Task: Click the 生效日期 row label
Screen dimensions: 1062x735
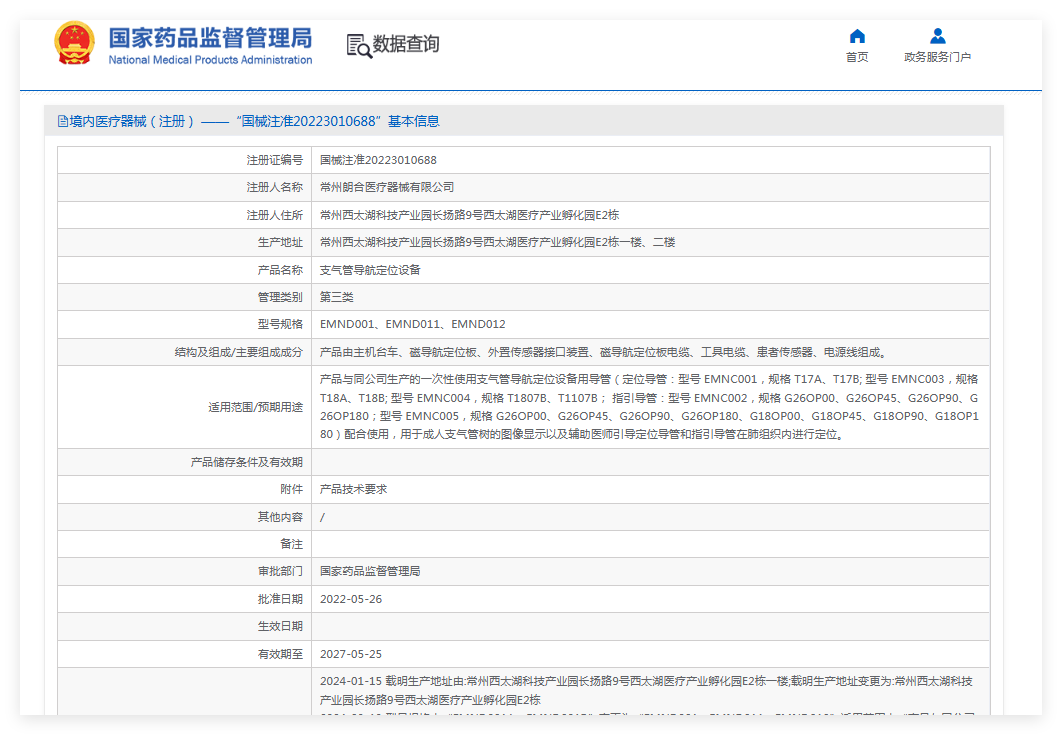Action: click(x=280, y=626)
